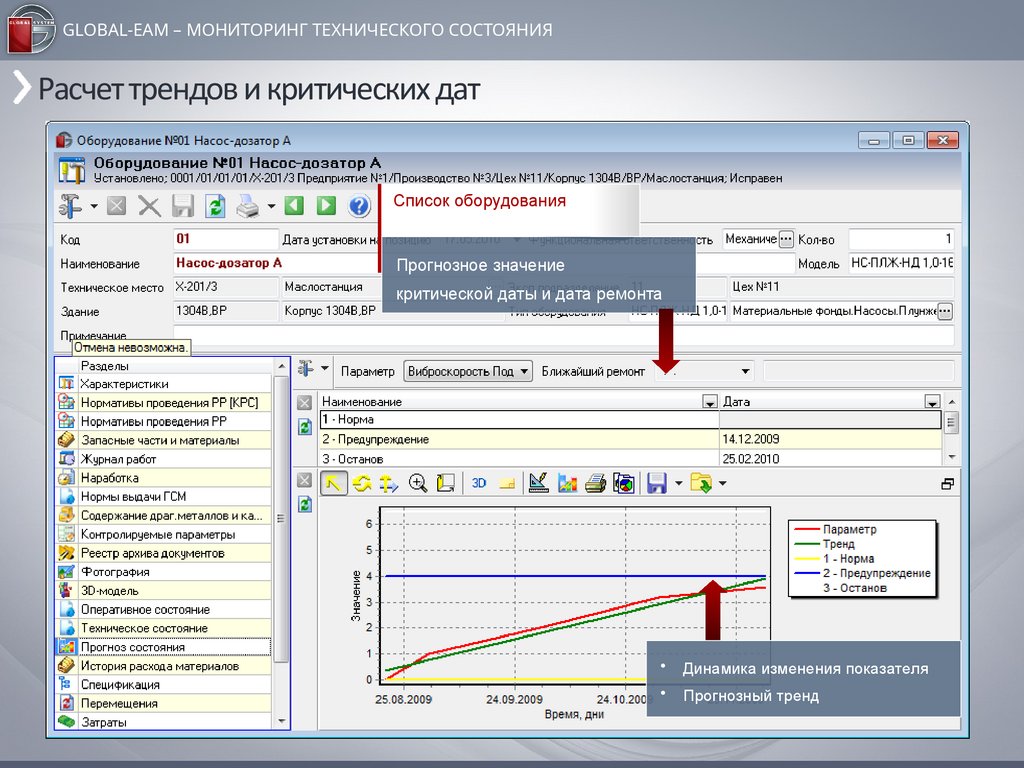
Task: Click the refresh icon in the top toolbar
Action: (x=215, y=206)
